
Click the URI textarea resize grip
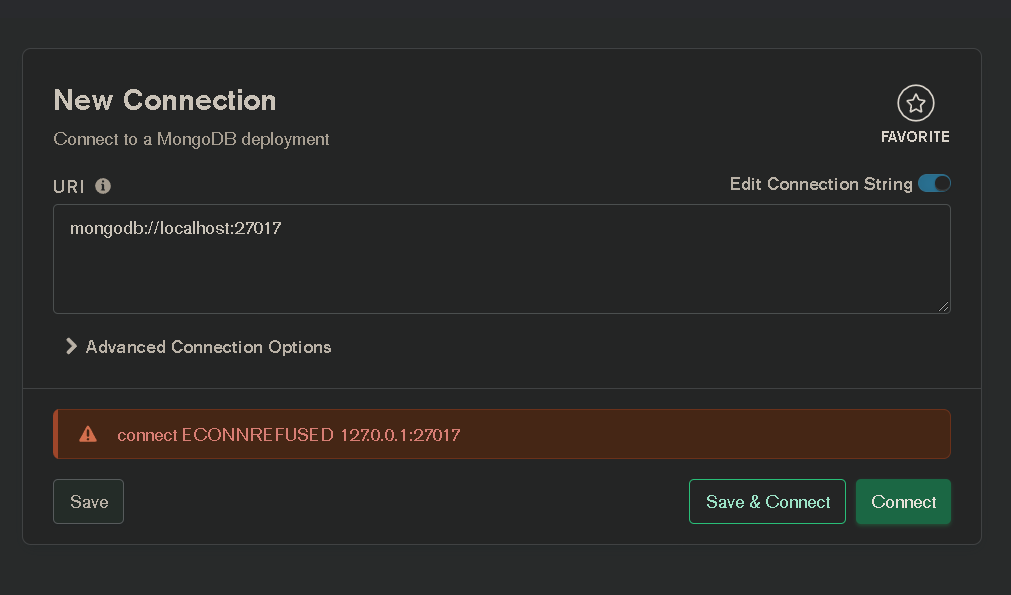coord(943,307)
